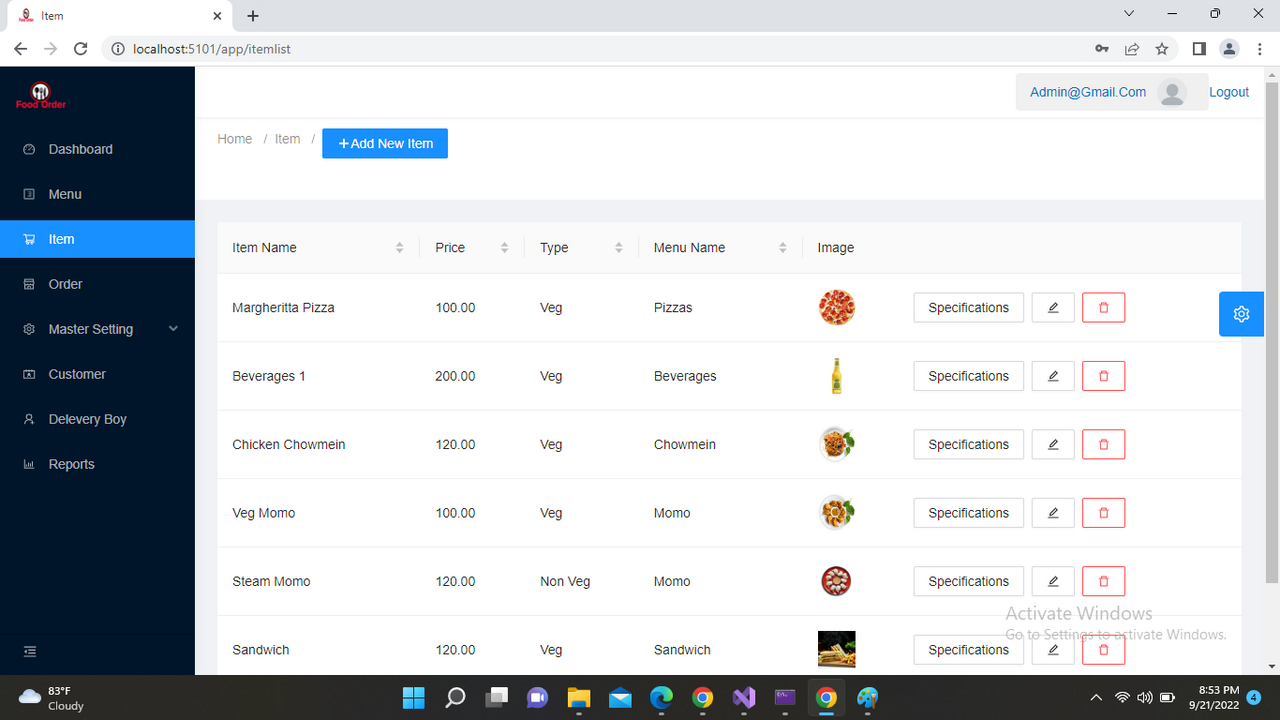Open the Menu page in sidebar
1280x720 pixels.
[97, 194]
